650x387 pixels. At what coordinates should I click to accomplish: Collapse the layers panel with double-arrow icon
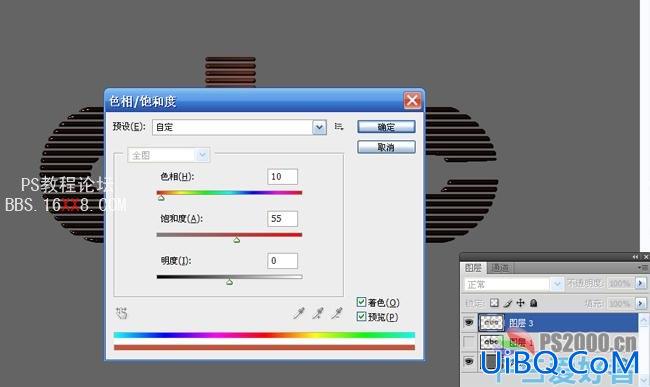pyautogui.click(x=635, y=257)
